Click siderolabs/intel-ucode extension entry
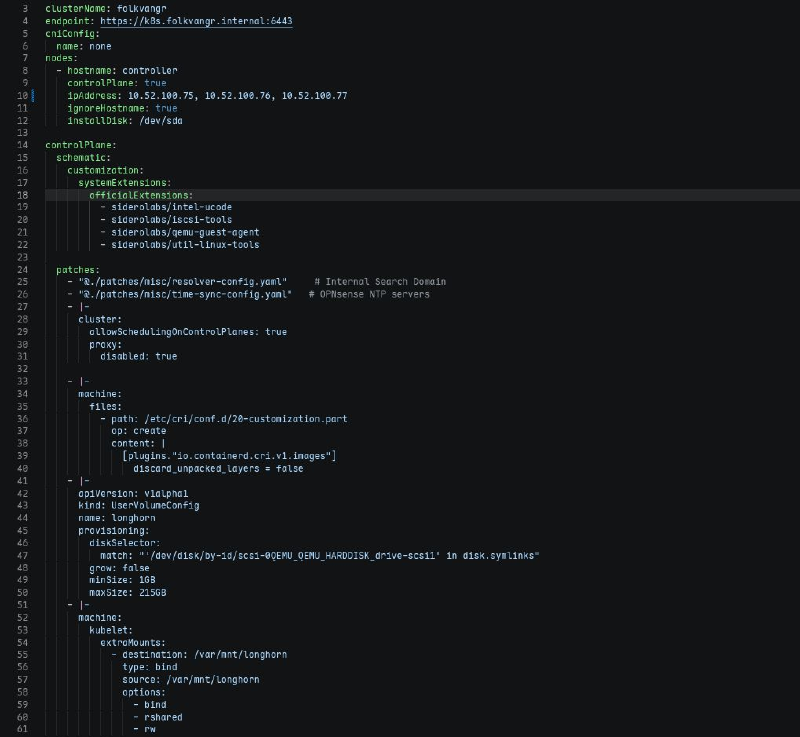800x737 pixels. (171, 207)
